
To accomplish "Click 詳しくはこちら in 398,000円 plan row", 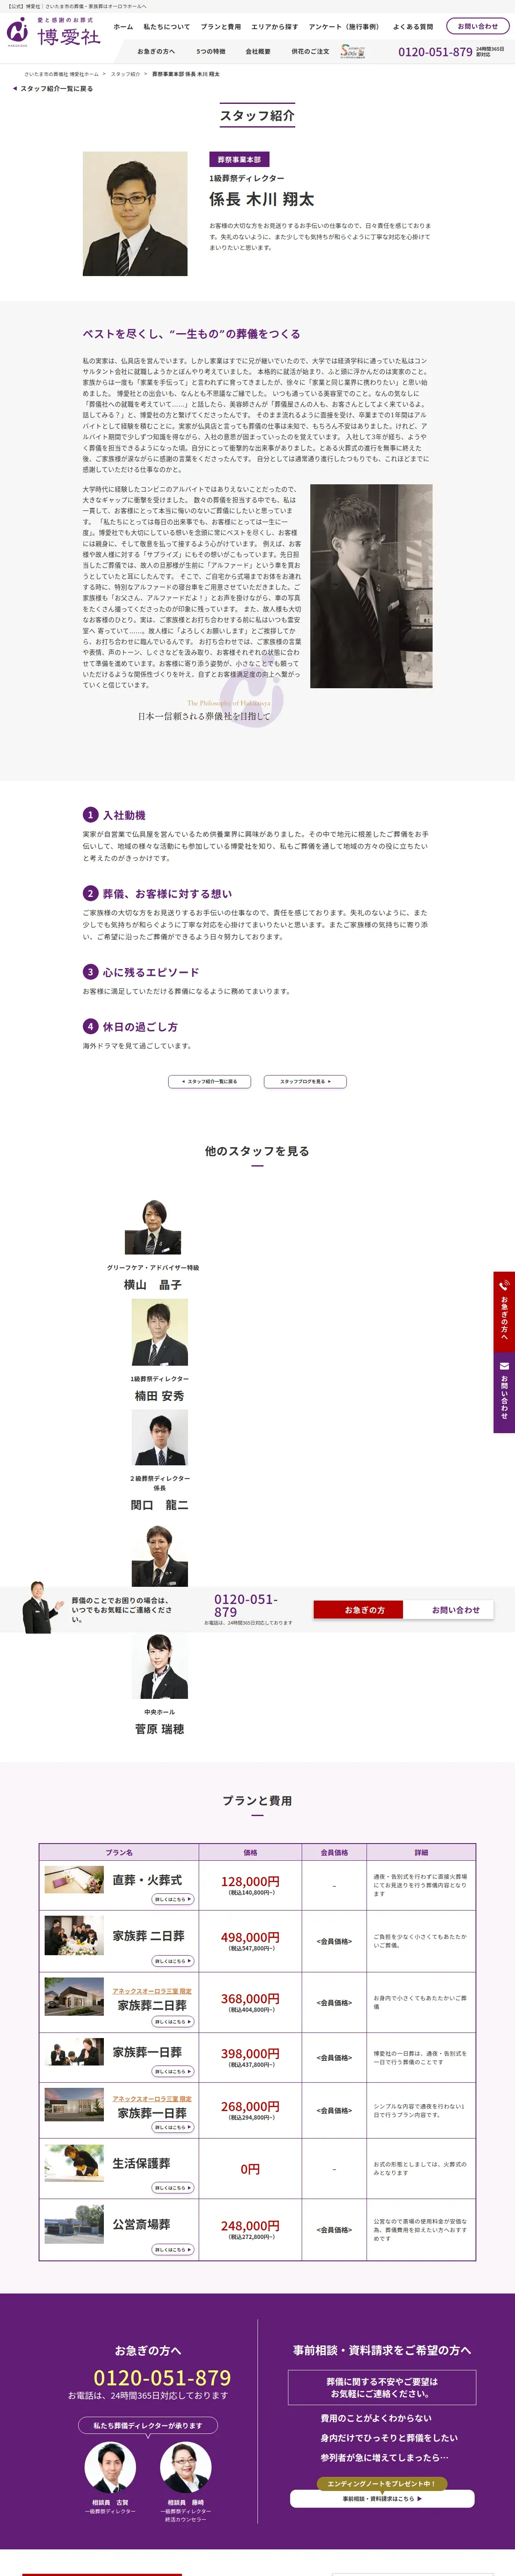I will (x=173, y=2071).
